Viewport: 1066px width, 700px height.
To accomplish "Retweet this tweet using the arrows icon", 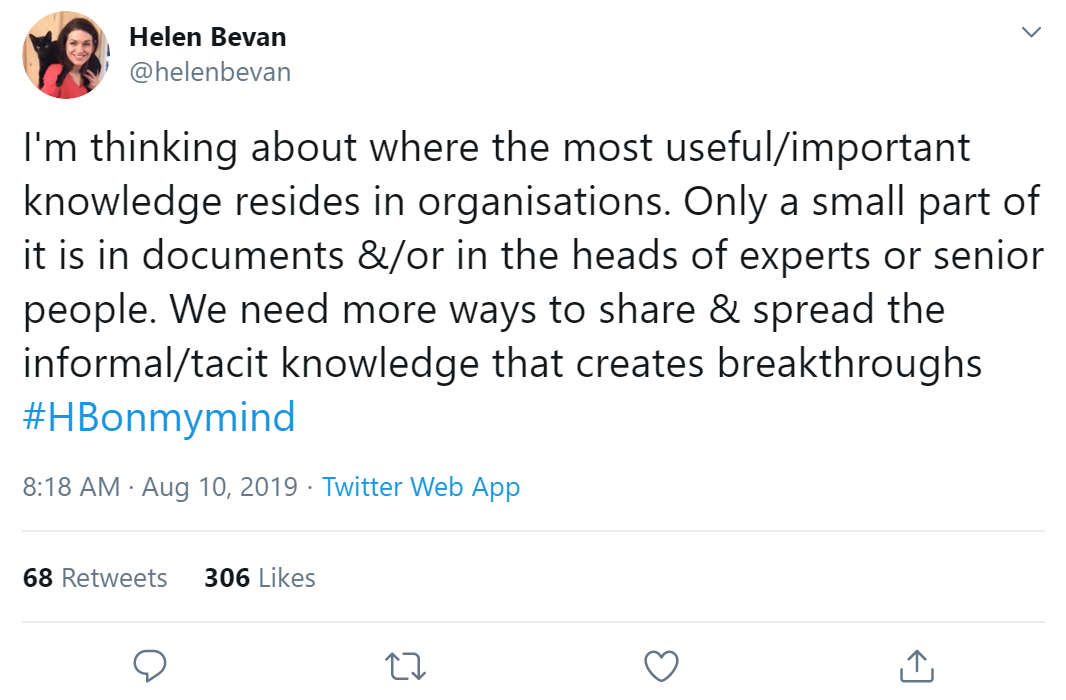I will click(x=405, y=666).
